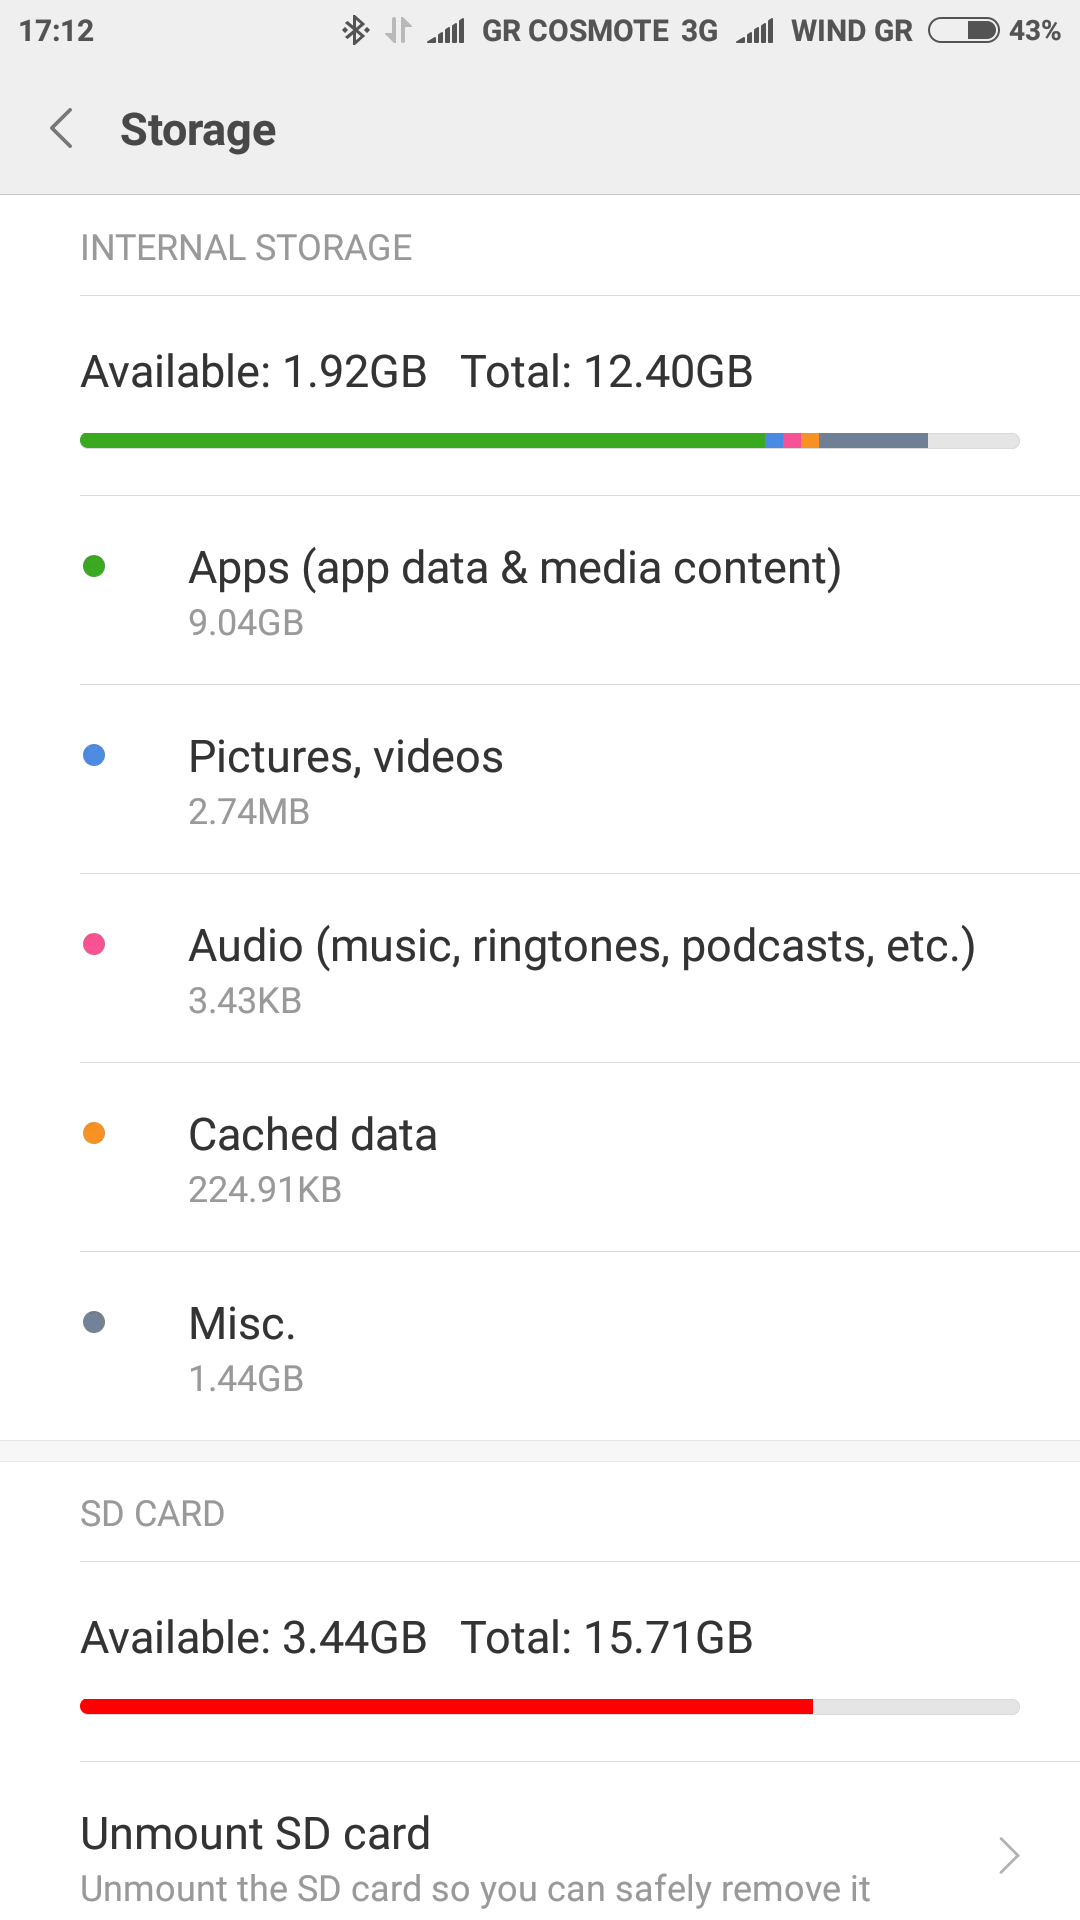This screenshot has height=1920, width=1080.
Task: Open Pictures, videos storage details
Action: pos(345,780)
